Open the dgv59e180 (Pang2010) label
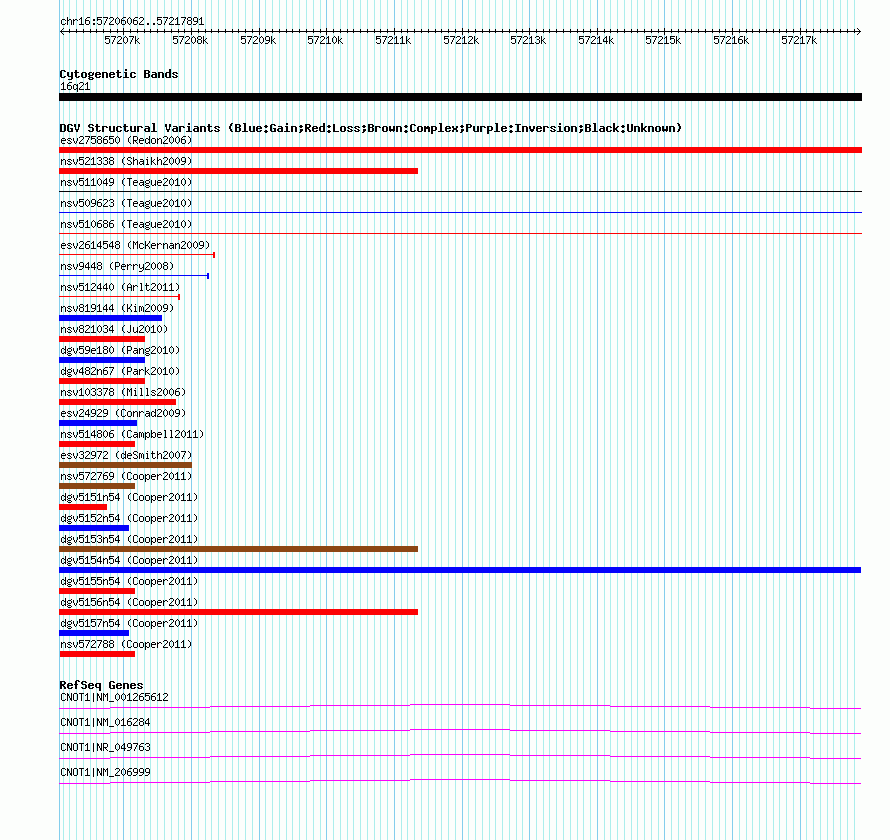The height and width of the screenshot is (840, 890). pos(120,350)
